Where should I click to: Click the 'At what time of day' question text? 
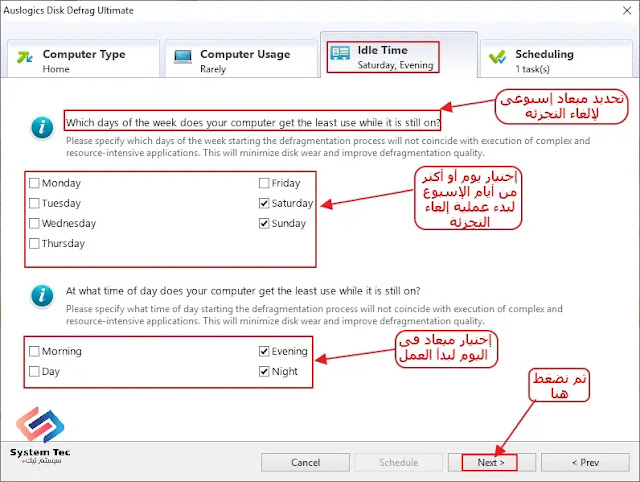(243, 291)
